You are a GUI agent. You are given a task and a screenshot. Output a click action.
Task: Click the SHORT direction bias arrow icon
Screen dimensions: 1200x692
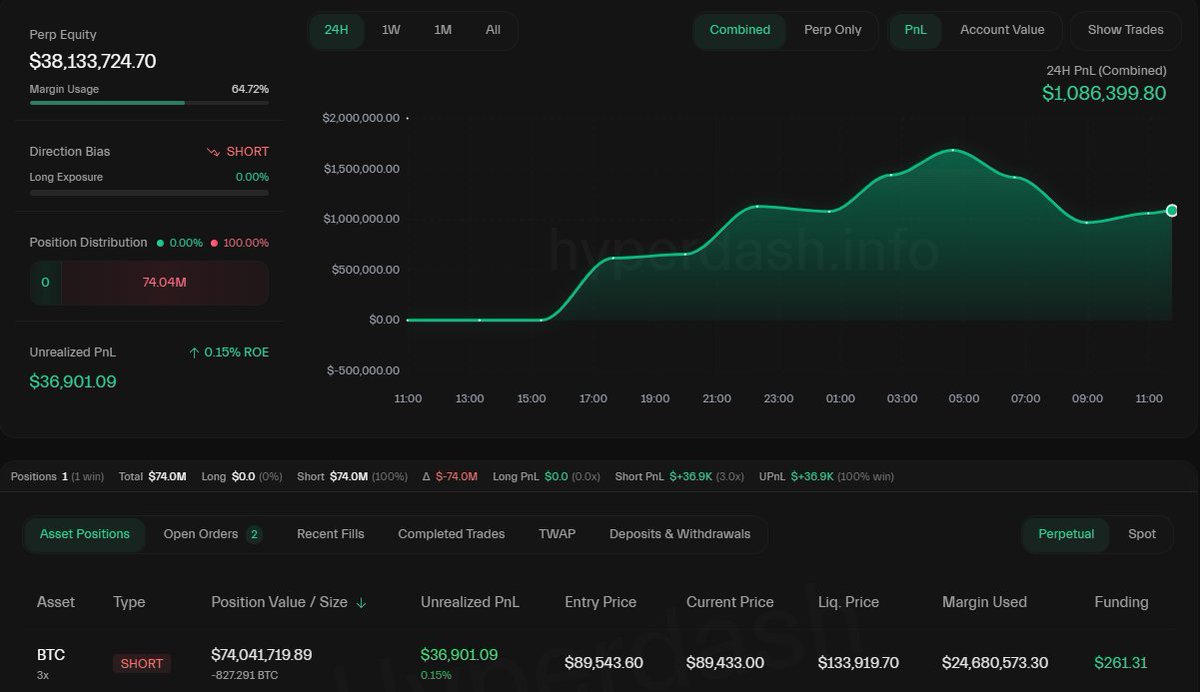coord(212,151)
